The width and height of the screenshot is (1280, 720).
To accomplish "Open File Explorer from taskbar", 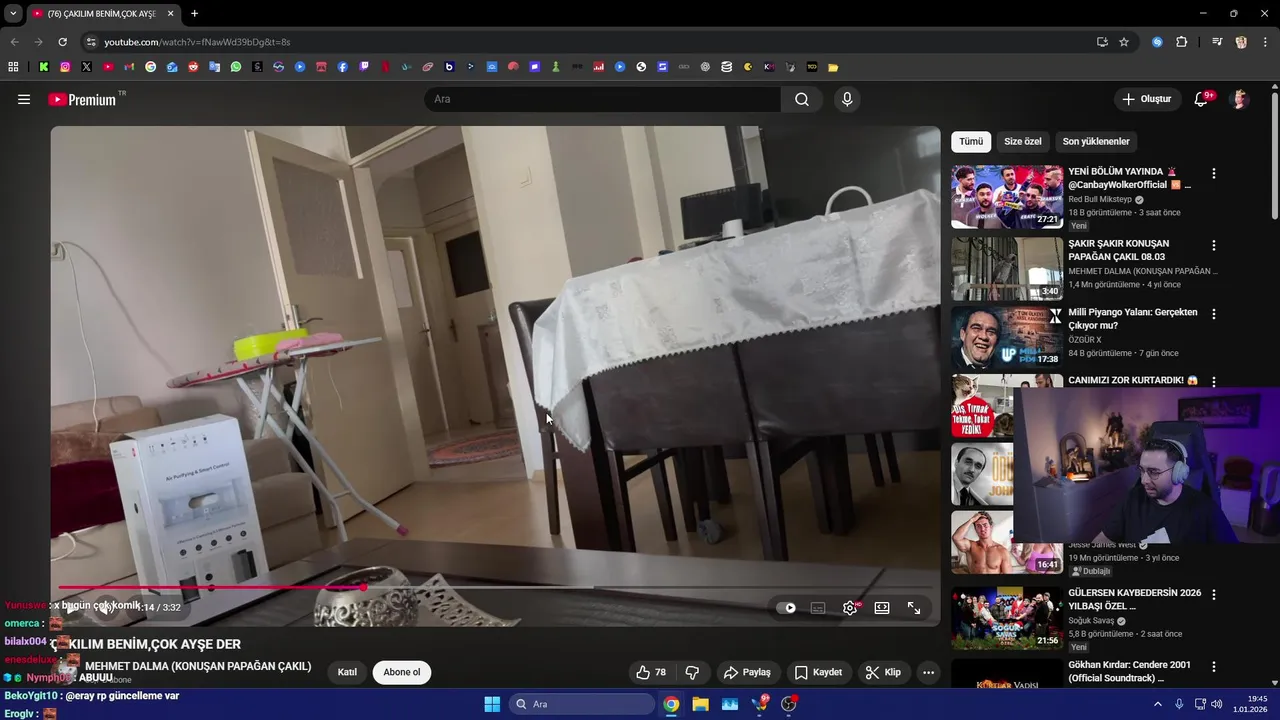I will [x=700, y=704].
